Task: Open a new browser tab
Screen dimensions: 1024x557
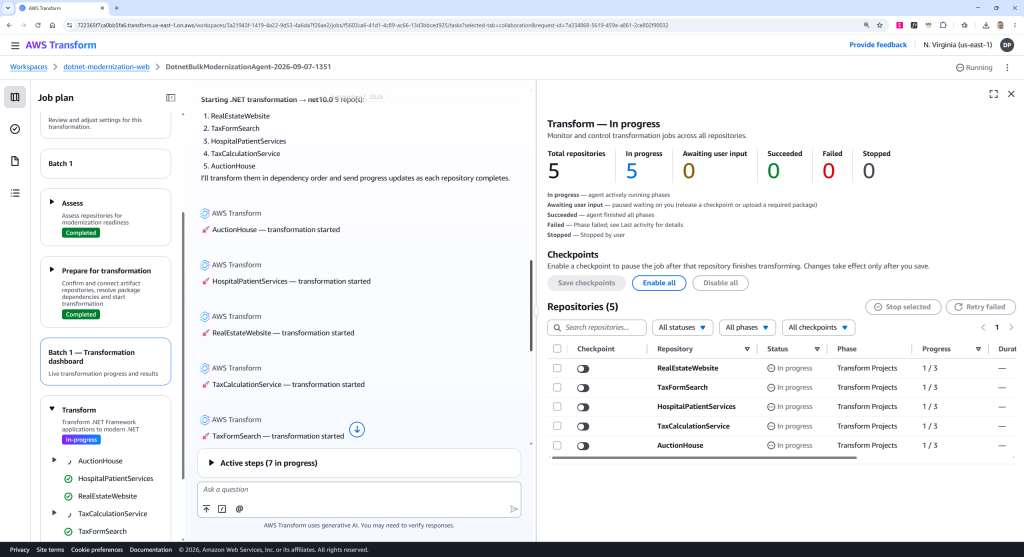Action: (116, 8)
